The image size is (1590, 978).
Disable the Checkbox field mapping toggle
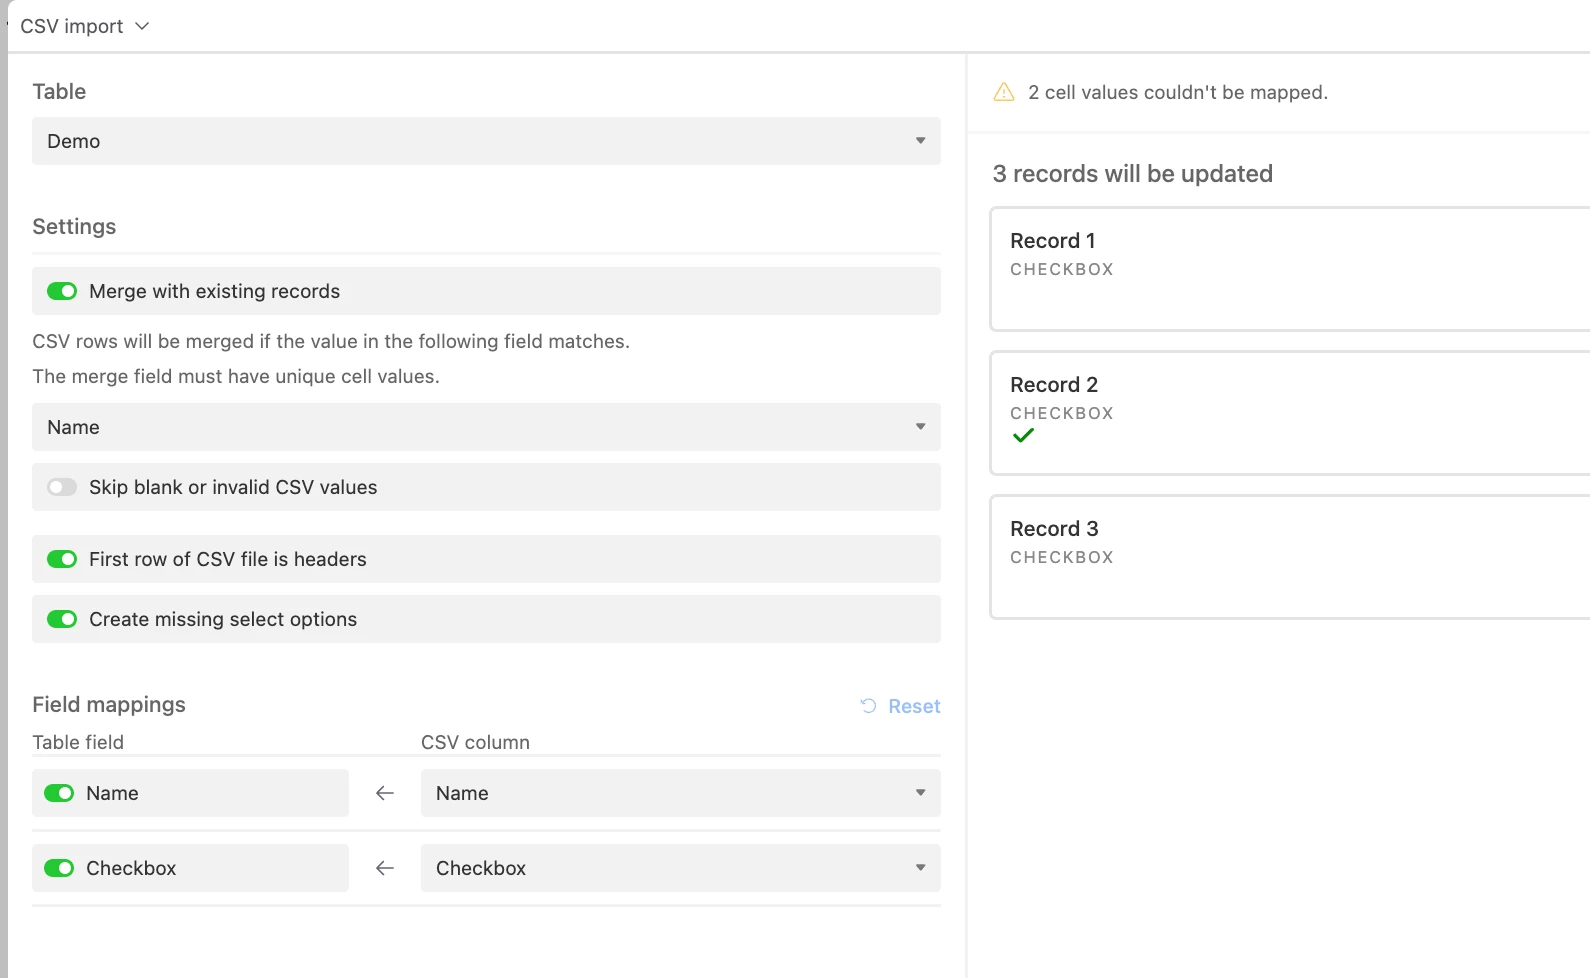click(x=59, y=868)
